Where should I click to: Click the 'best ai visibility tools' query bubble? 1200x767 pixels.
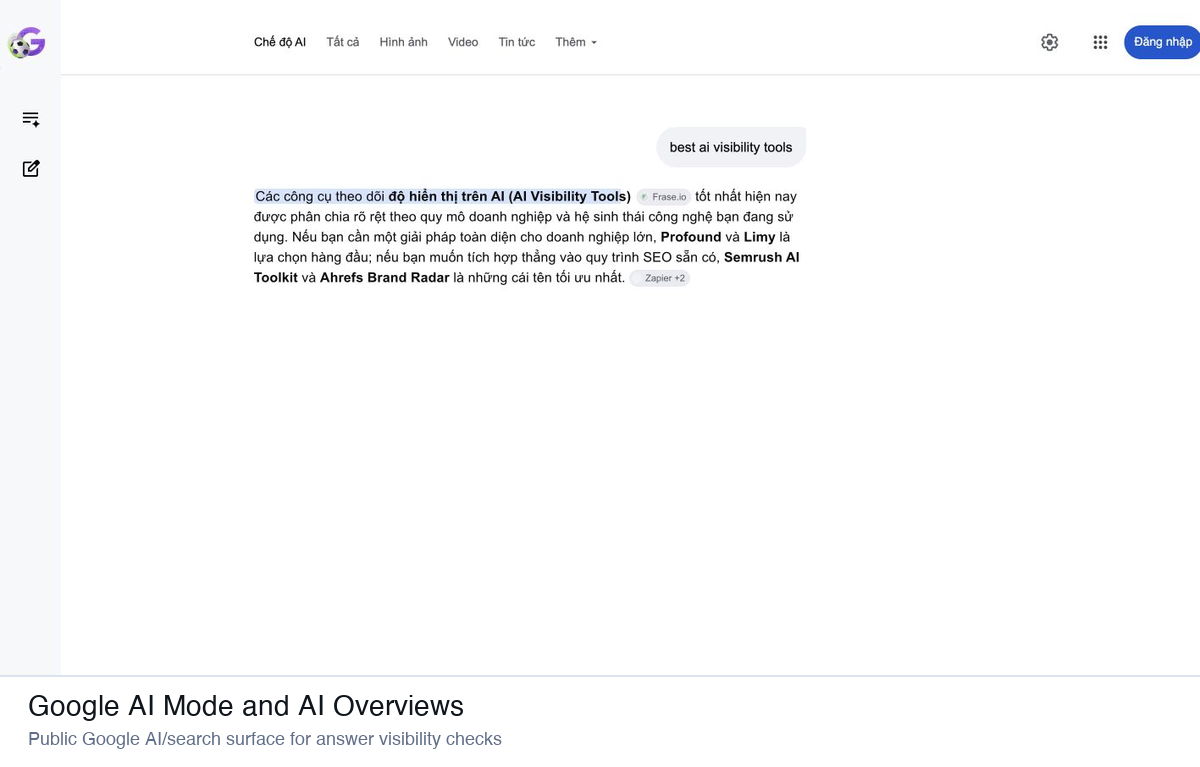point(731,147)
